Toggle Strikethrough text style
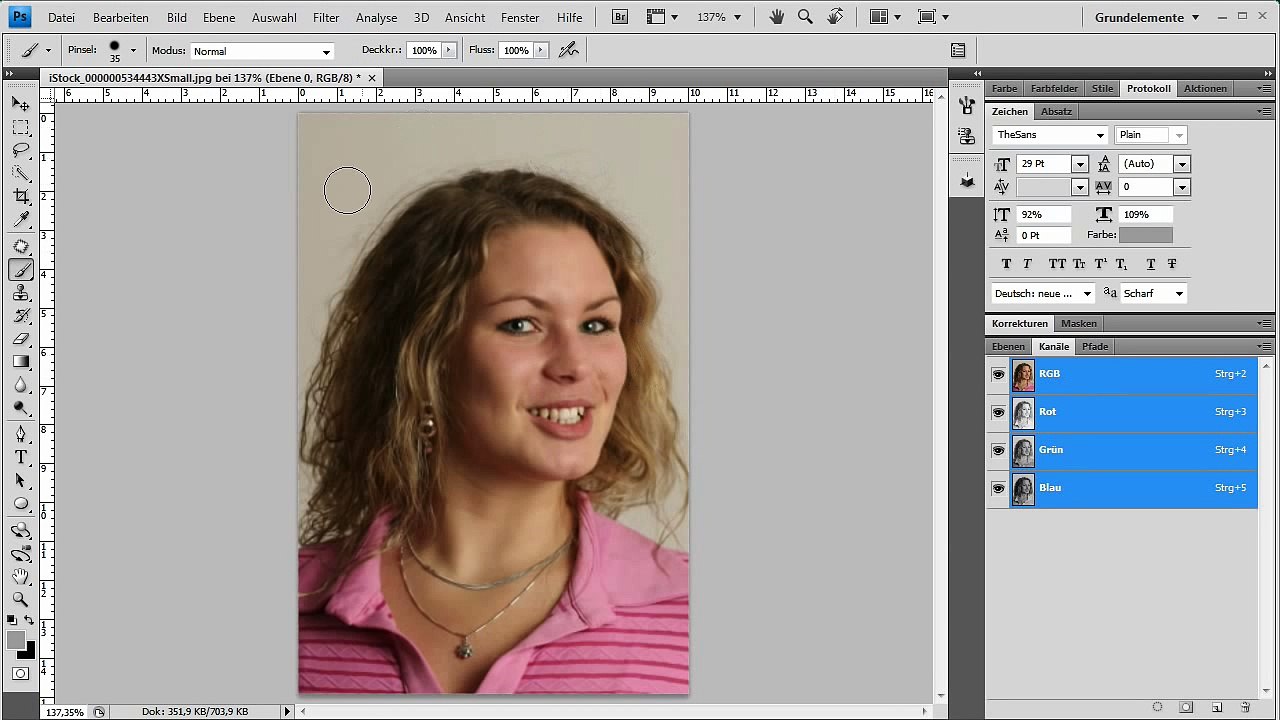 (1172, 264)
